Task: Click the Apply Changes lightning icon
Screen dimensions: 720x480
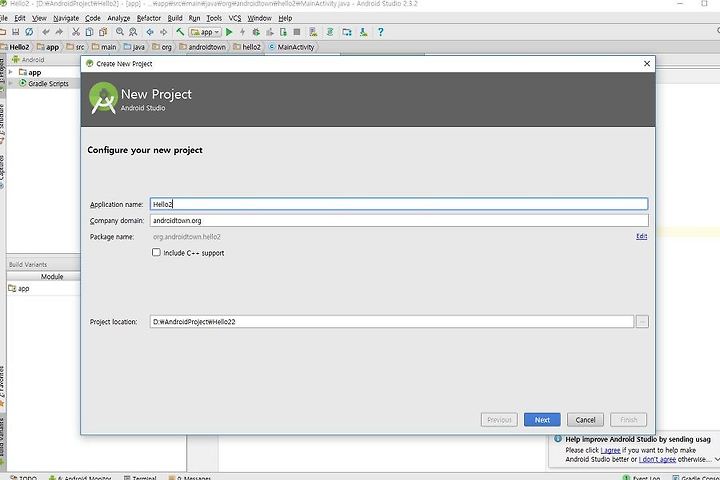Action: (242, 32)
